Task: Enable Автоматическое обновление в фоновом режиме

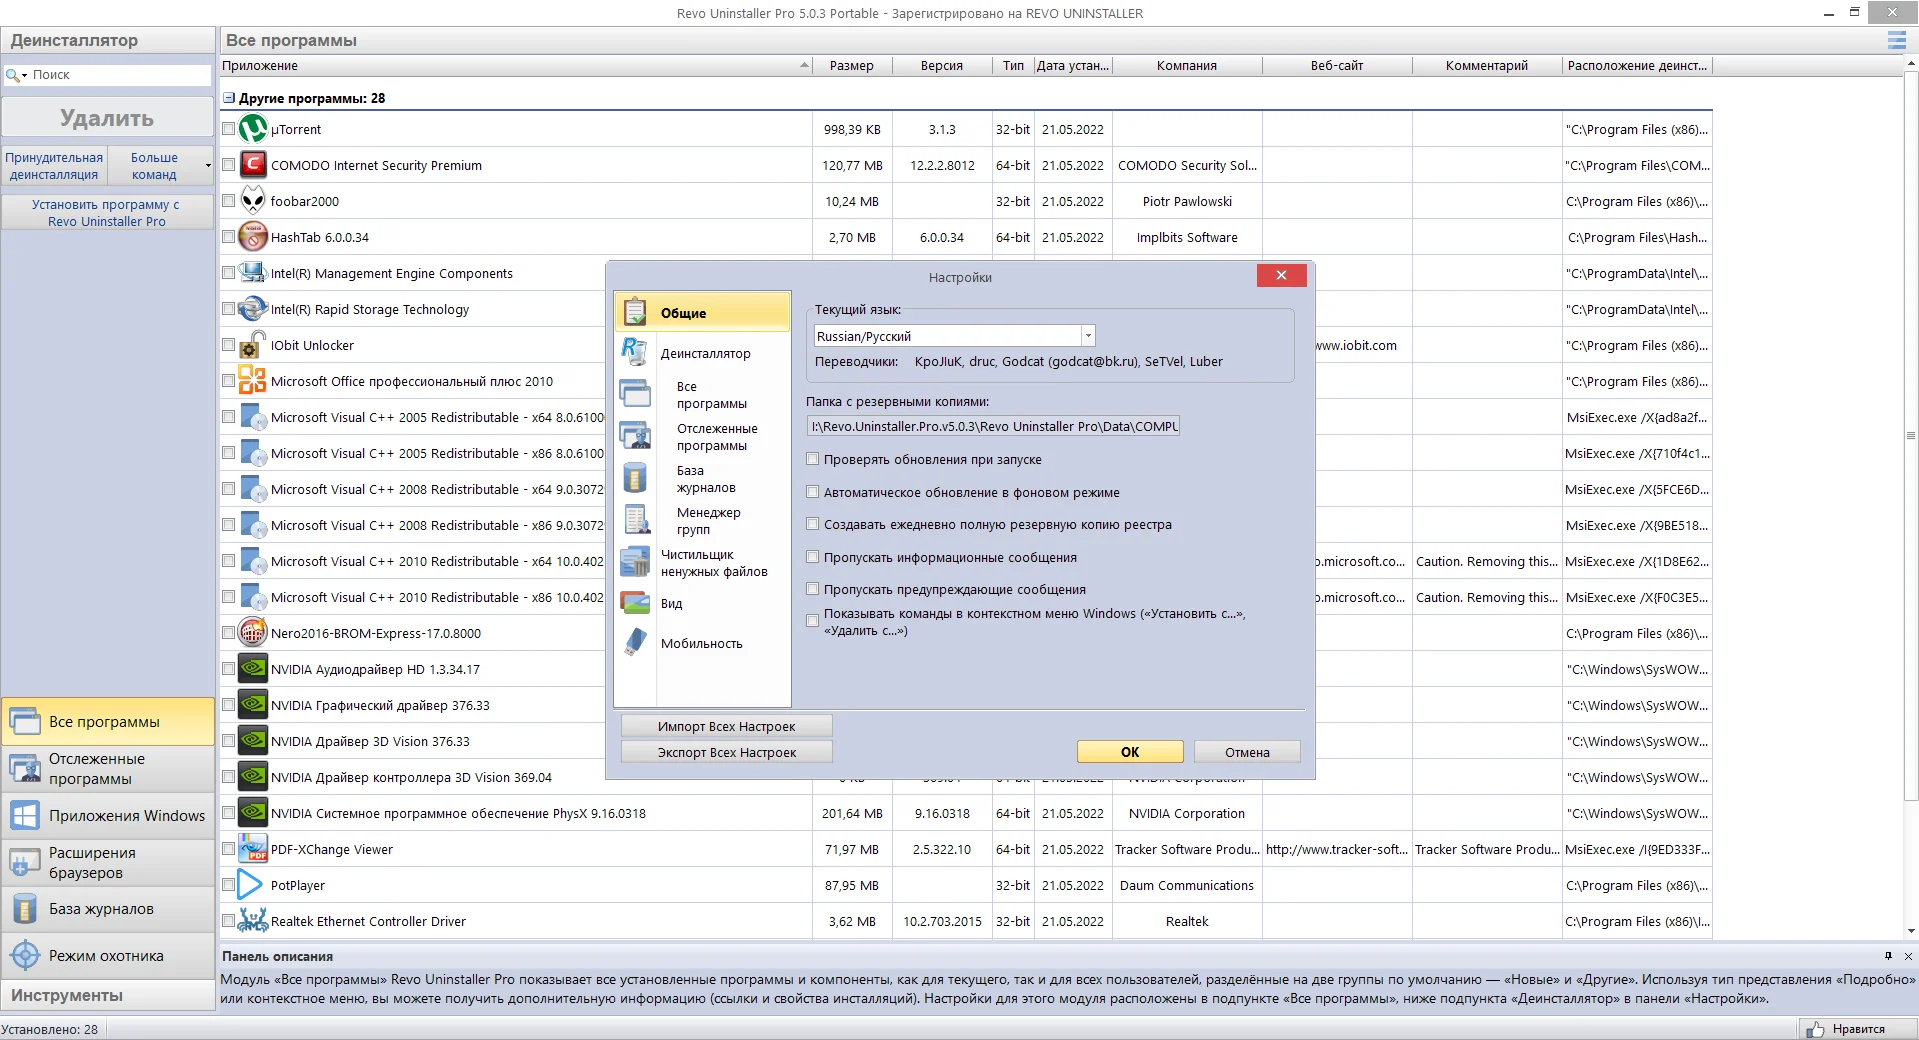Action: 813,492
